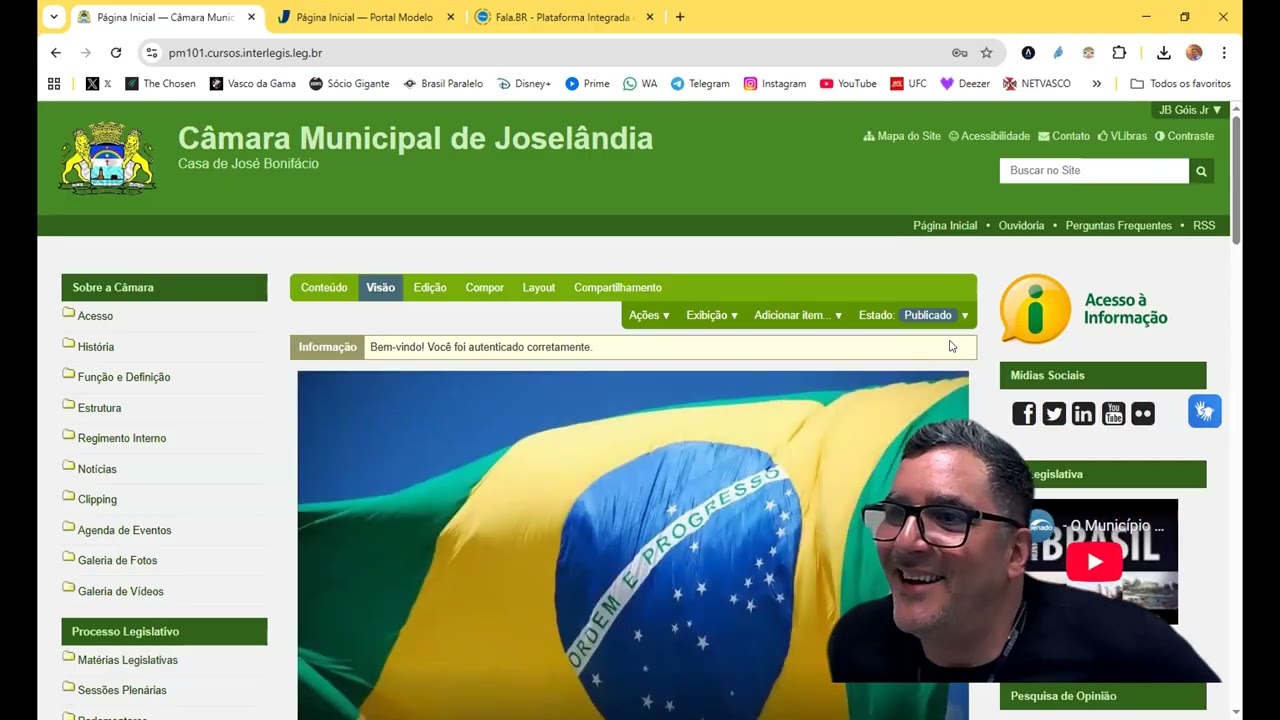Open the LinkedIn social media icon
Screen dimensions: 1280x720
click(x=1083, y=414)
